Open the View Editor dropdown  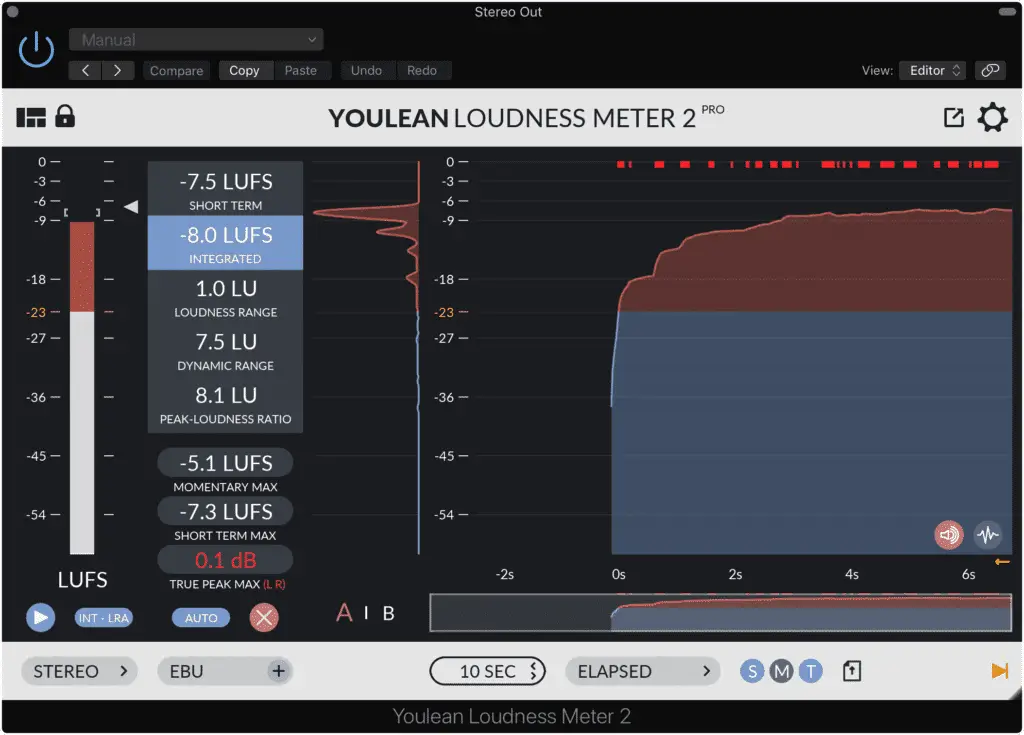coord(933,71)
